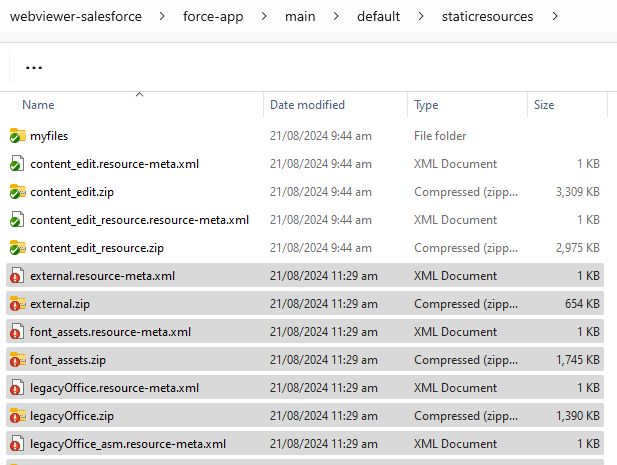Screen dimensions: 617x465
Task: Click the legacyOffice.resource-meta.xml file icon
Action: pyautogui.click(x=17, y=388)
